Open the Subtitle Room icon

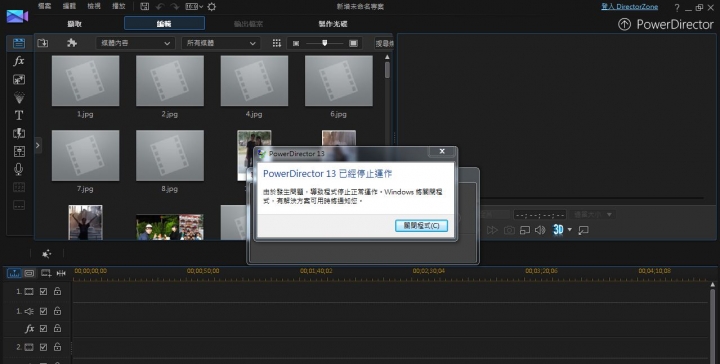(x=19, y=205)
